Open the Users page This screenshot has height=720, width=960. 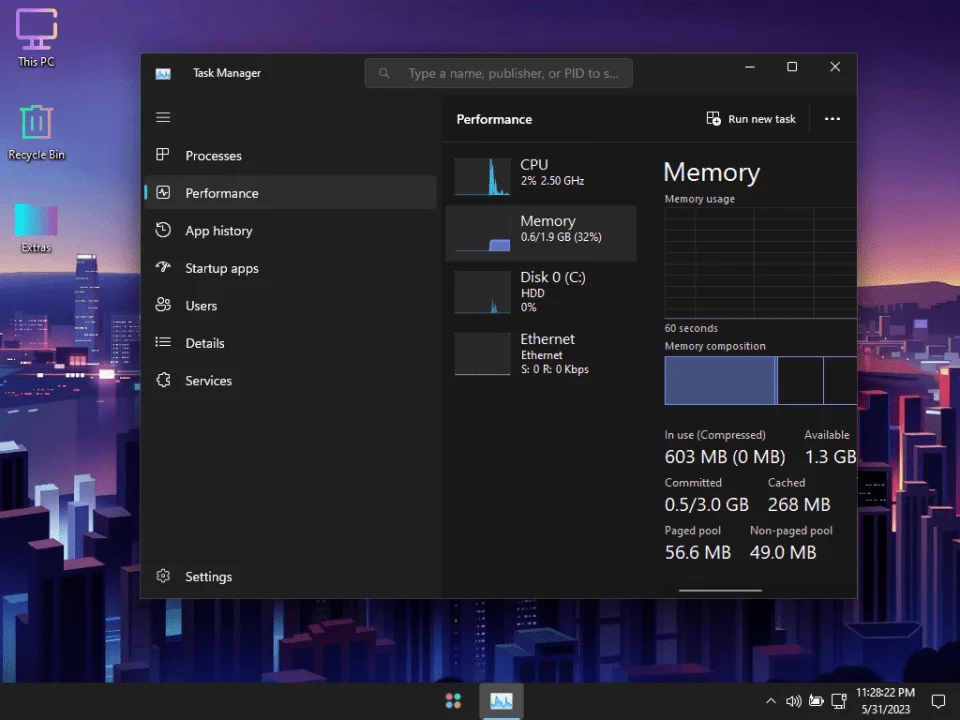pos(291,305)
